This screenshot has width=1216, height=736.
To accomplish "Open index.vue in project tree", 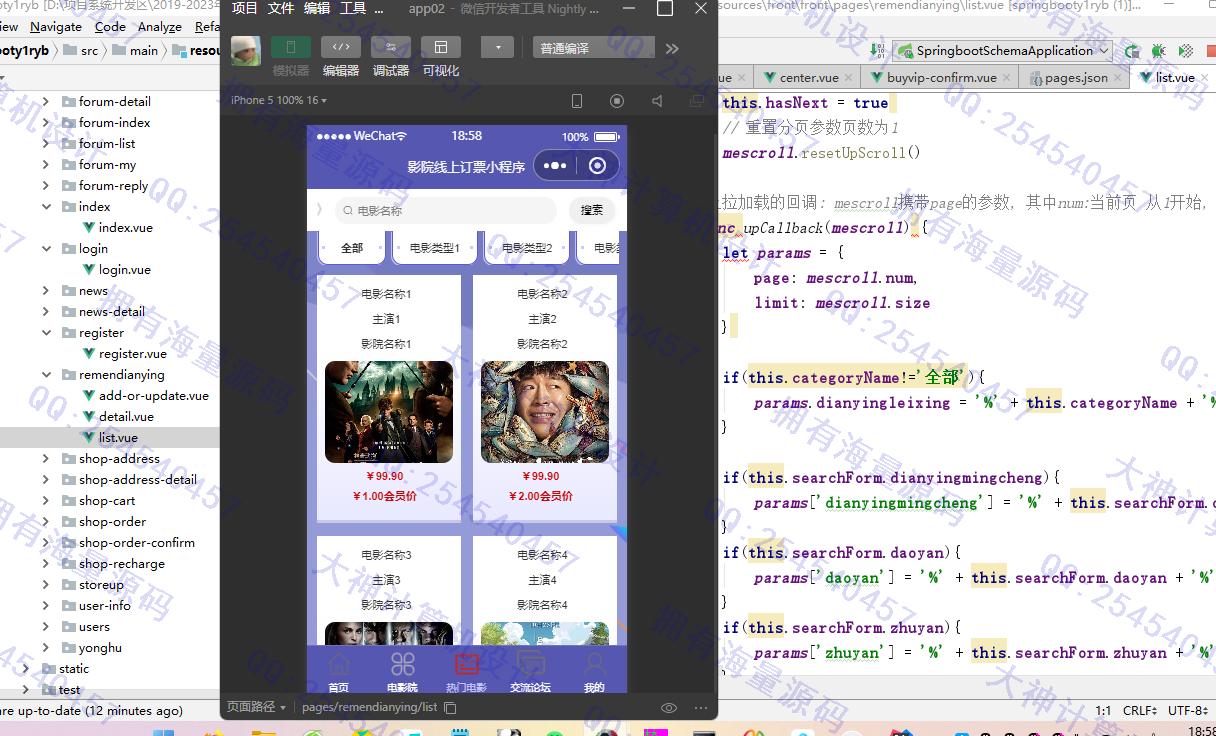I will pyautogui.click(x=117, y=227).
